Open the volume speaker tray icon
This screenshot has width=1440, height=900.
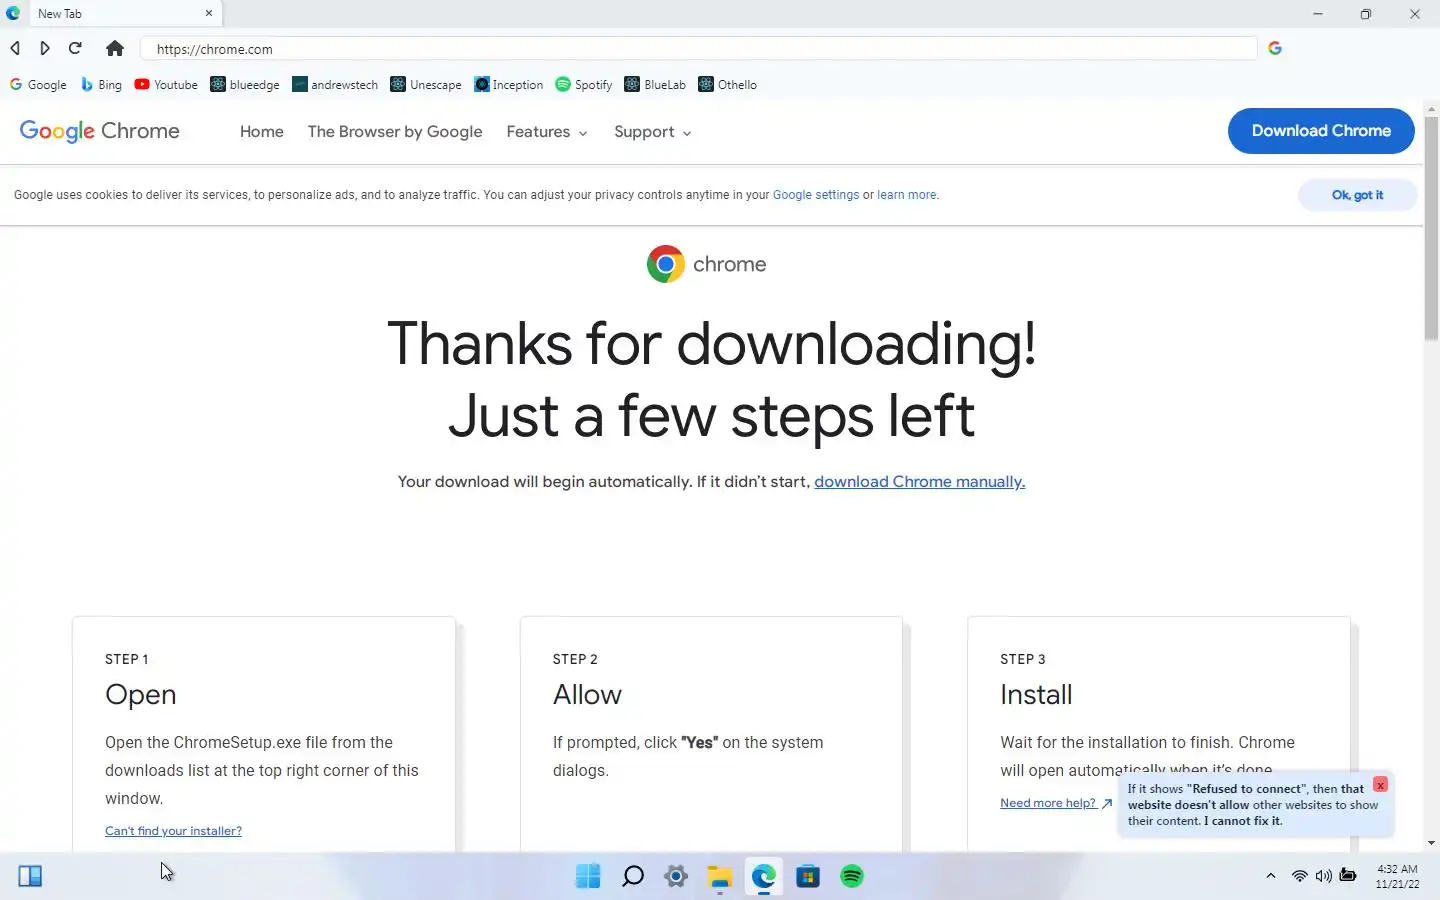pos(1324,876)
